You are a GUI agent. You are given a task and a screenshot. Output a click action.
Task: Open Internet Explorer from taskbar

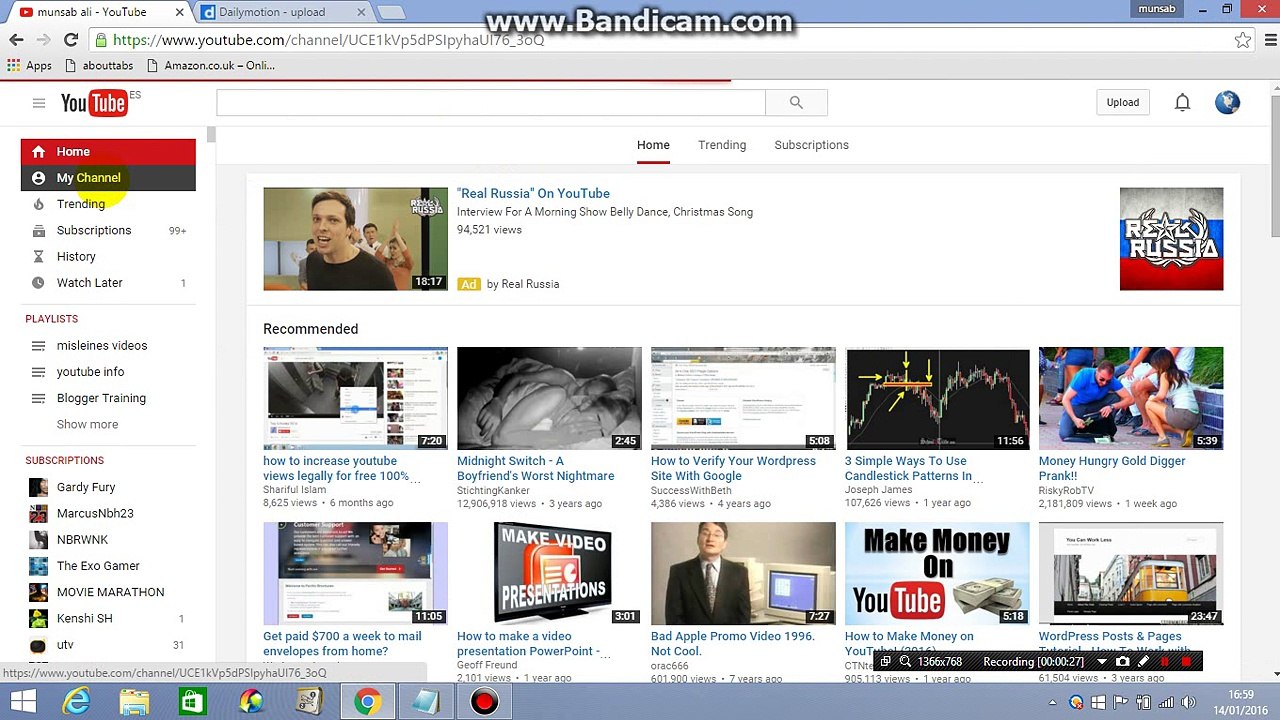(76, 702)
